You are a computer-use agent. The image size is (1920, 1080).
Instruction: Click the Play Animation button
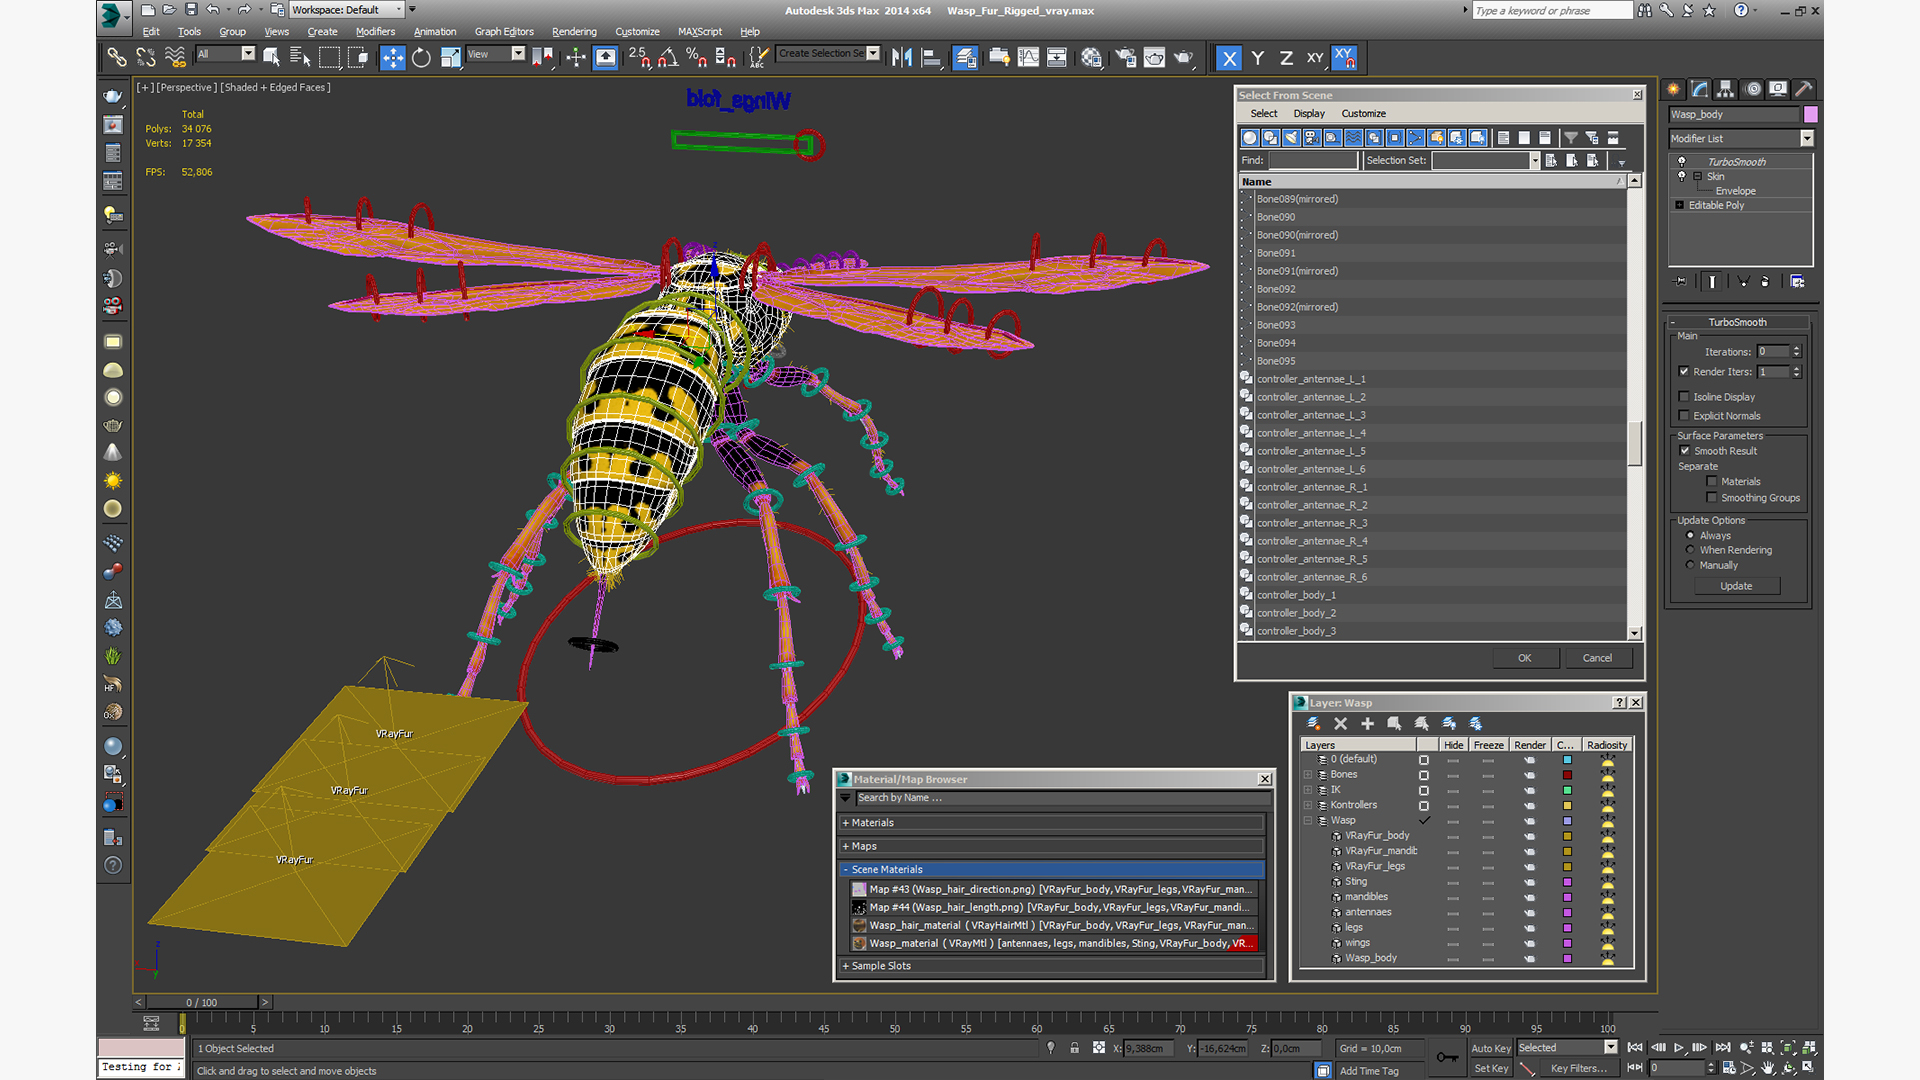coord(1679,1048)
